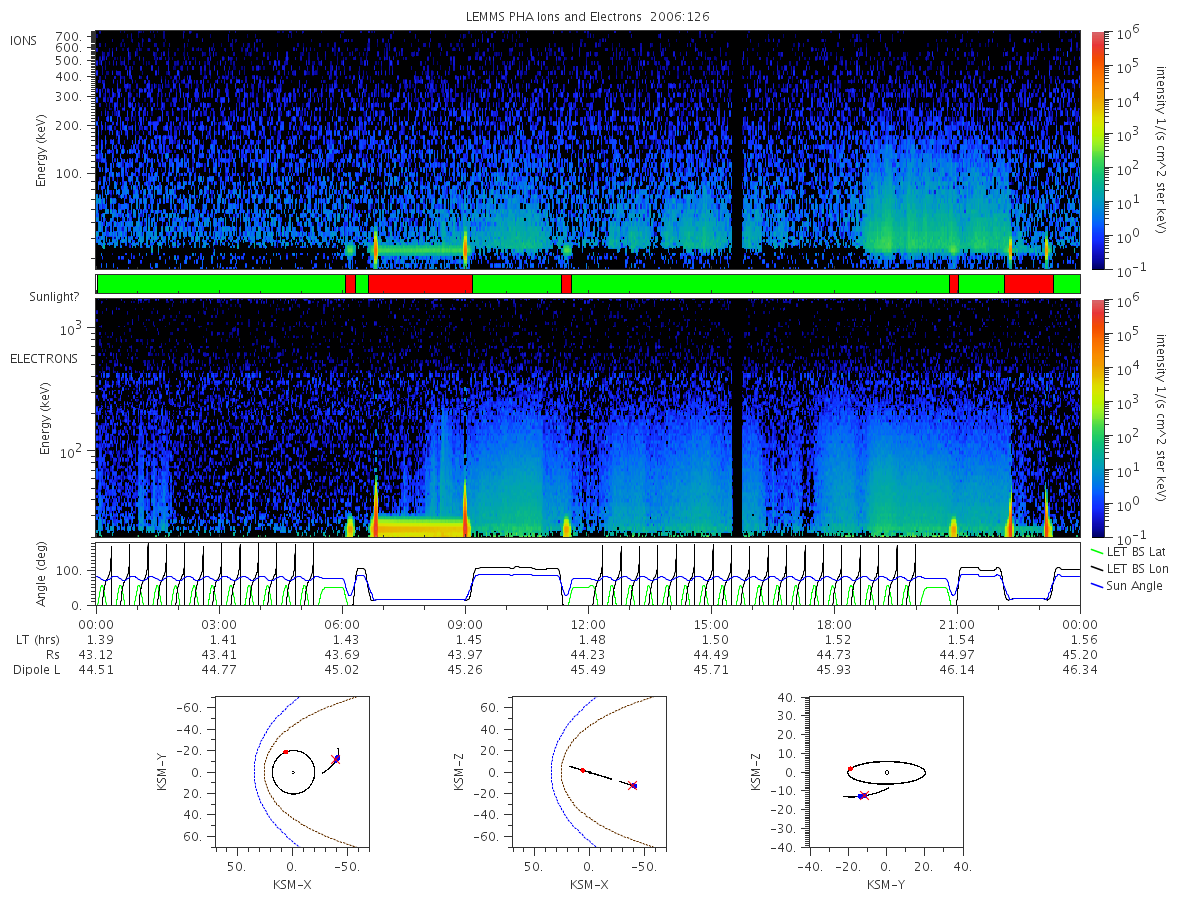The width and height of the screenshot is (1200, 900).
Task: Click the "12:00" time tick label
Action: pos(588,623)
